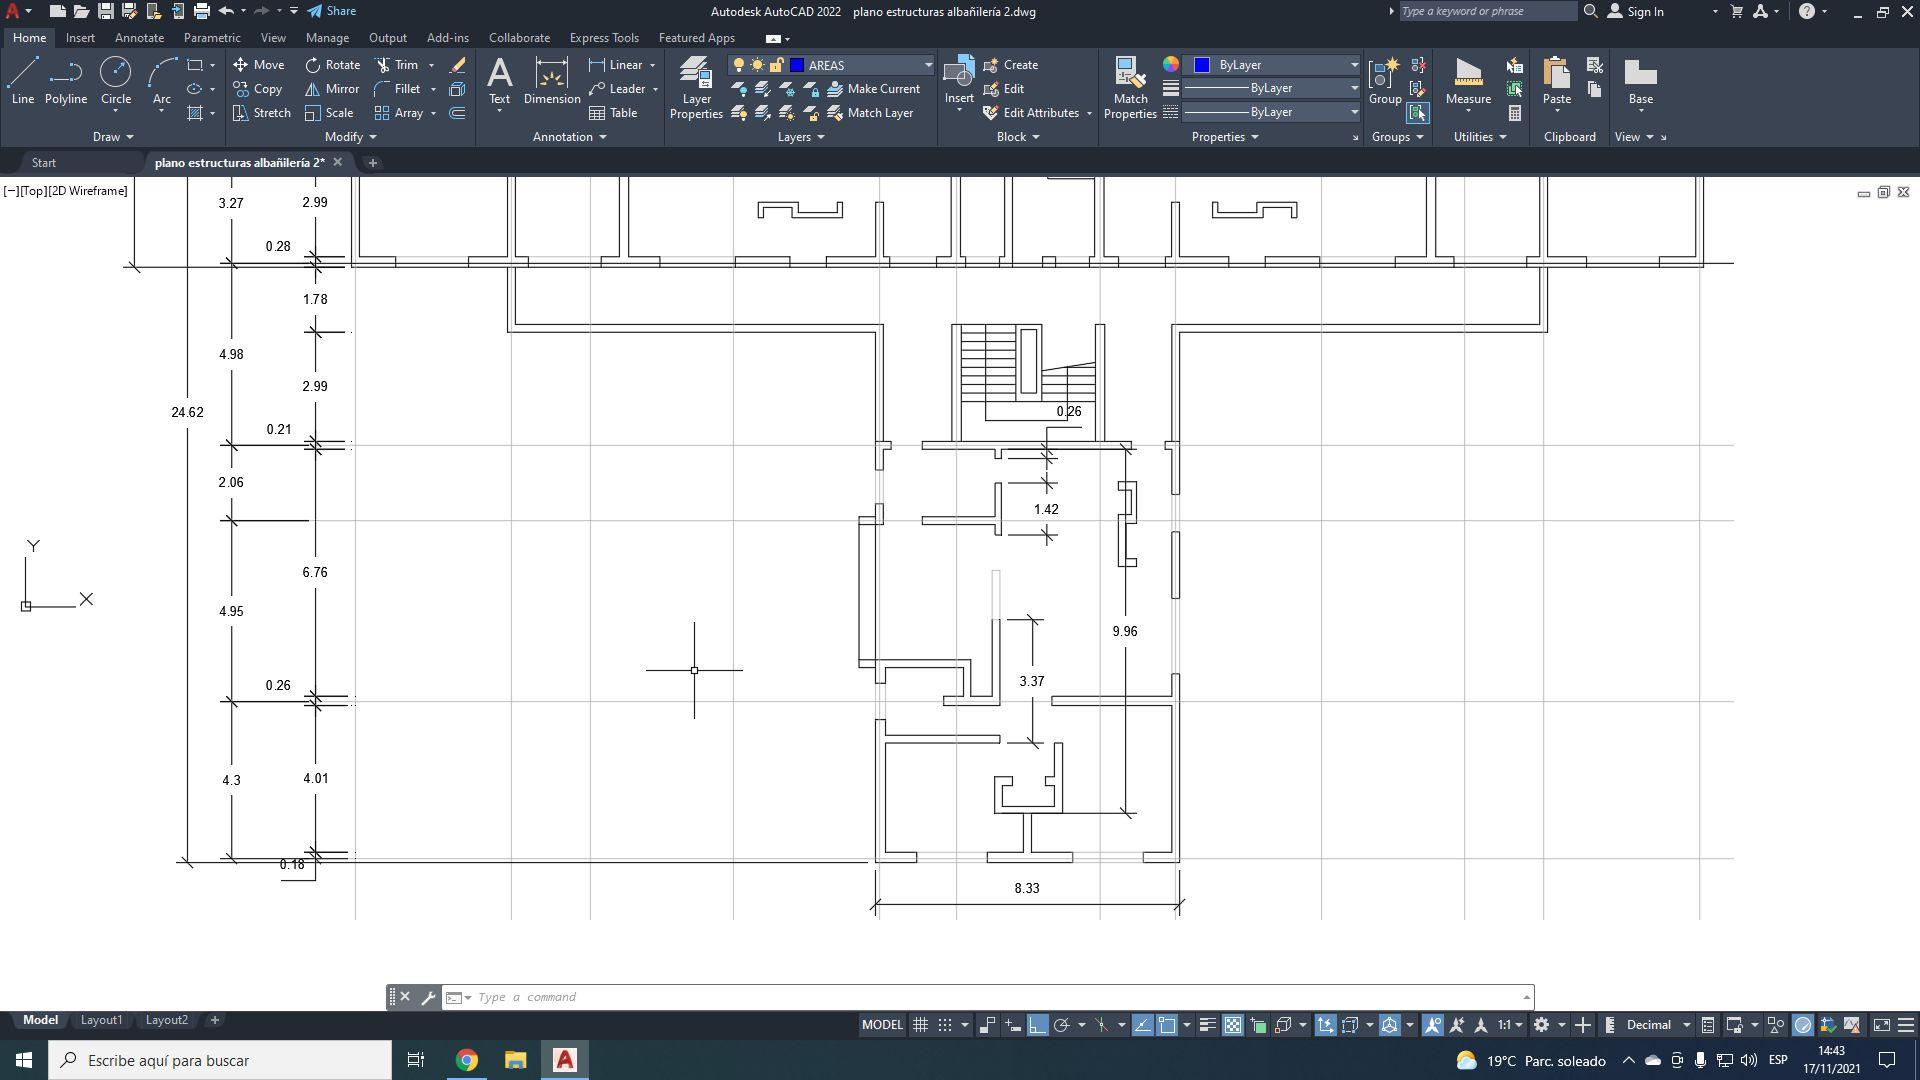This screenshot has height=1080, width=1920.
Task: Expand the Decimal units dropdown
Action: click(1686, 1025)
